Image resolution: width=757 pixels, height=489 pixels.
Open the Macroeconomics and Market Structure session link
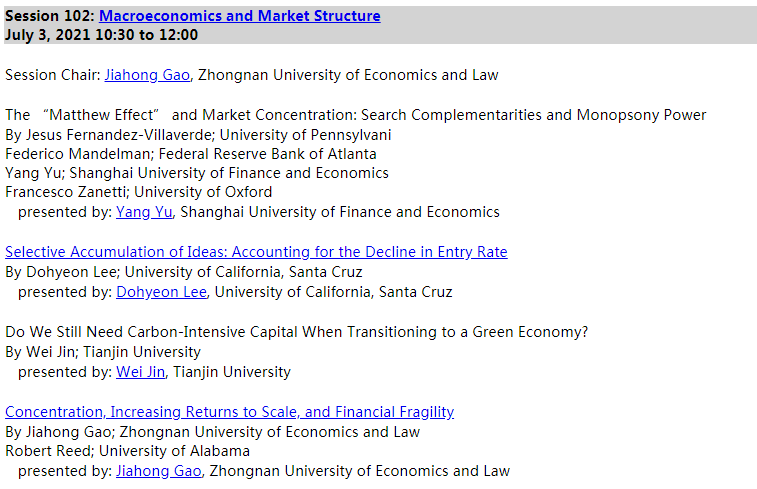239,16
